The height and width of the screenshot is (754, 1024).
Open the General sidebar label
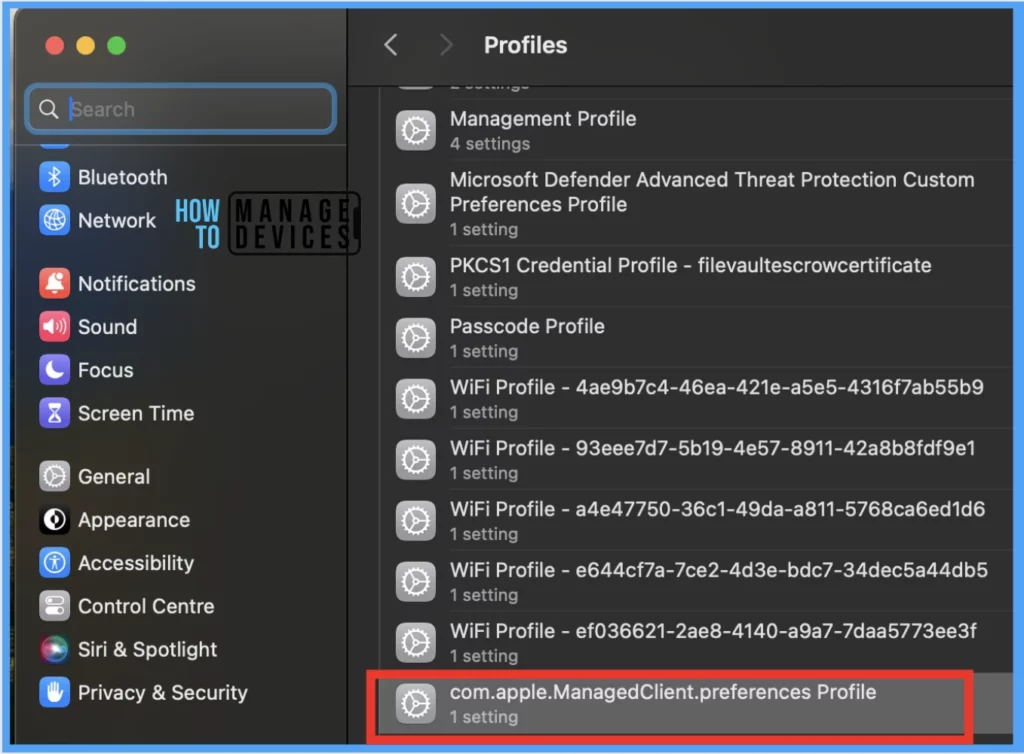point(114,477)
